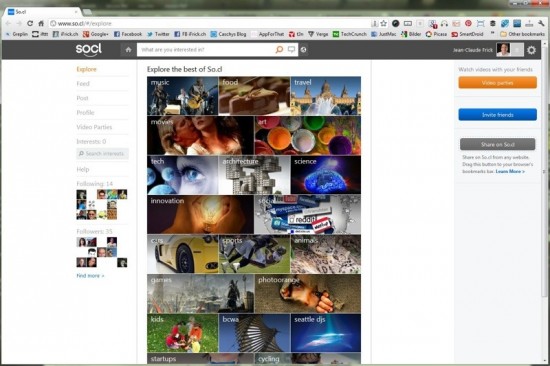Click the orange search magnifier icon
The width and height of the screenshot is (550, 366).
pos(279,50)
